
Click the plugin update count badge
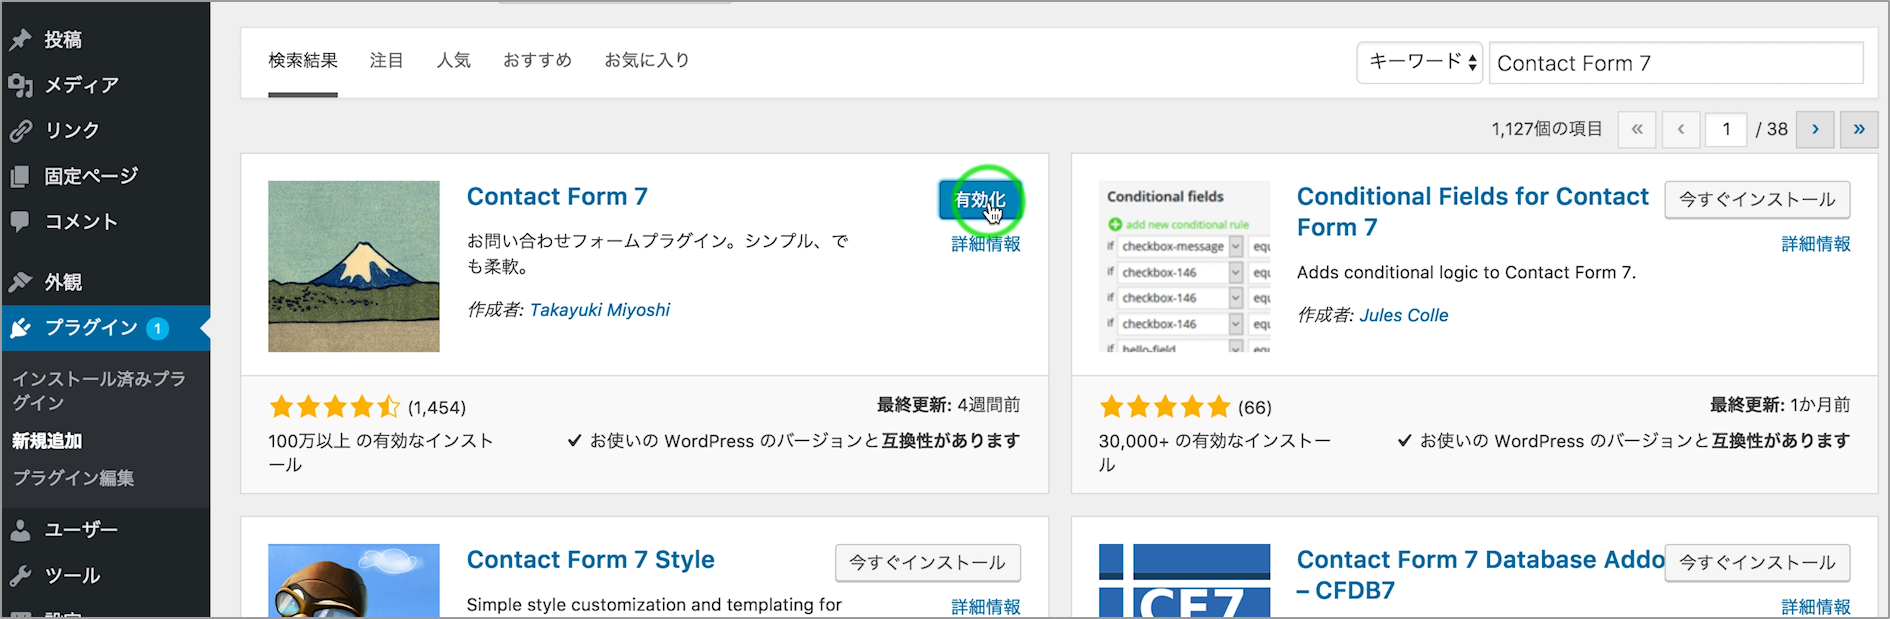click(157, 328)
